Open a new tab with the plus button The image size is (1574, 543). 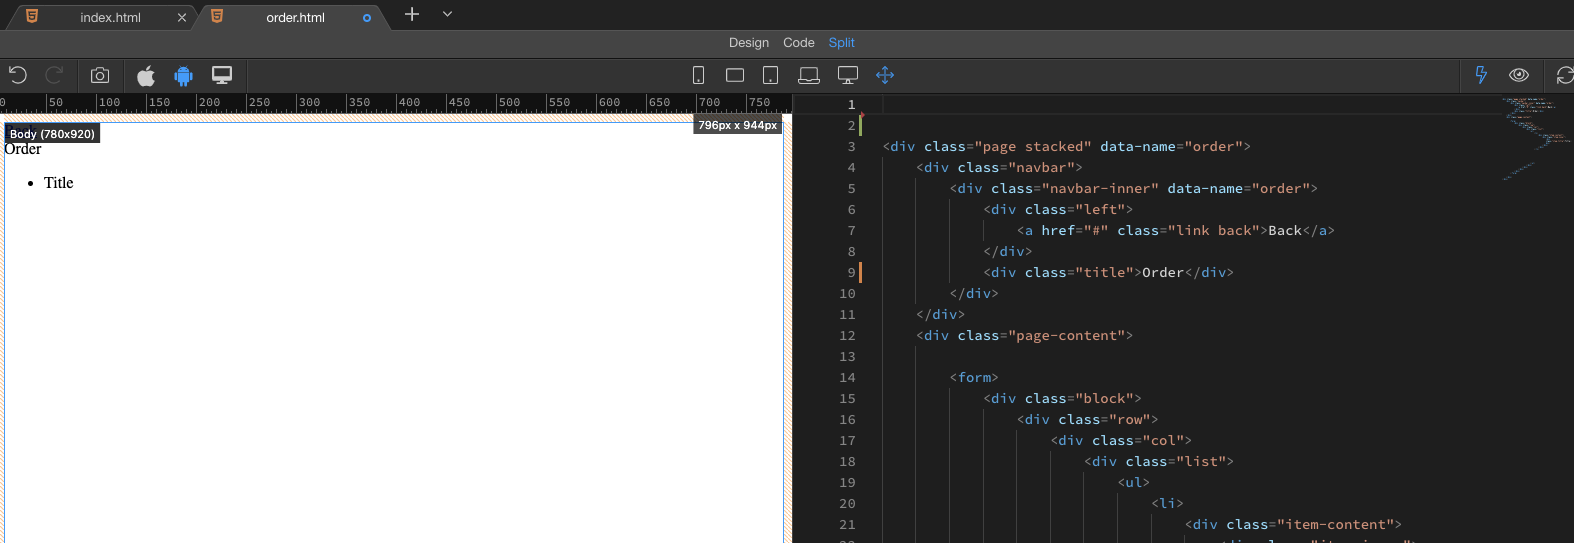tap(412, 14)
